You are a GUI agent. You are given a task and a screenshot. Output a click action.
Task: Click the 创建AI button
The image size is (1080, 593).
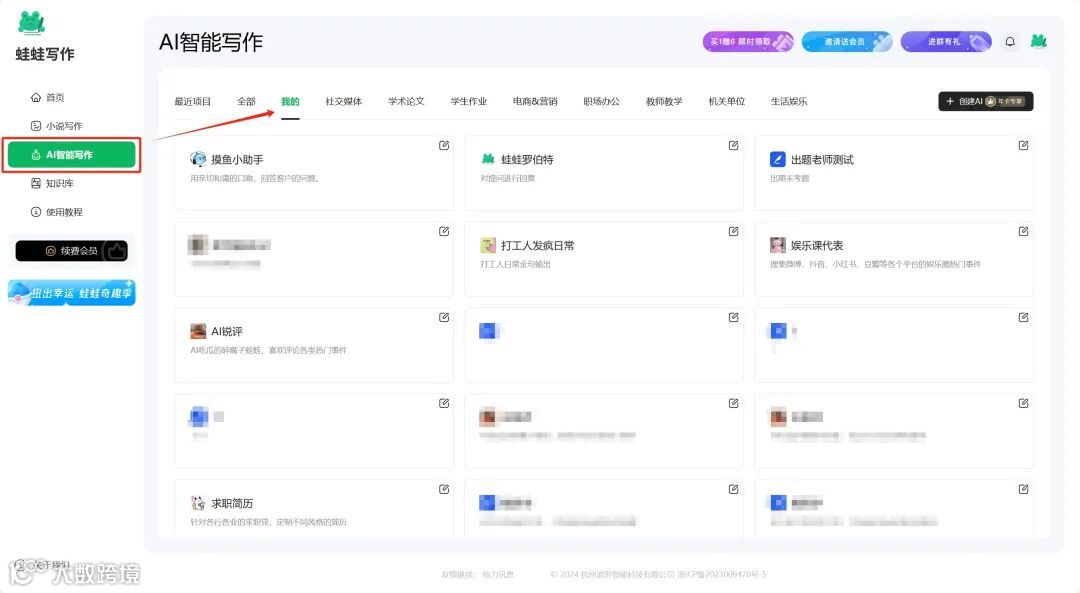click(986, 101)
